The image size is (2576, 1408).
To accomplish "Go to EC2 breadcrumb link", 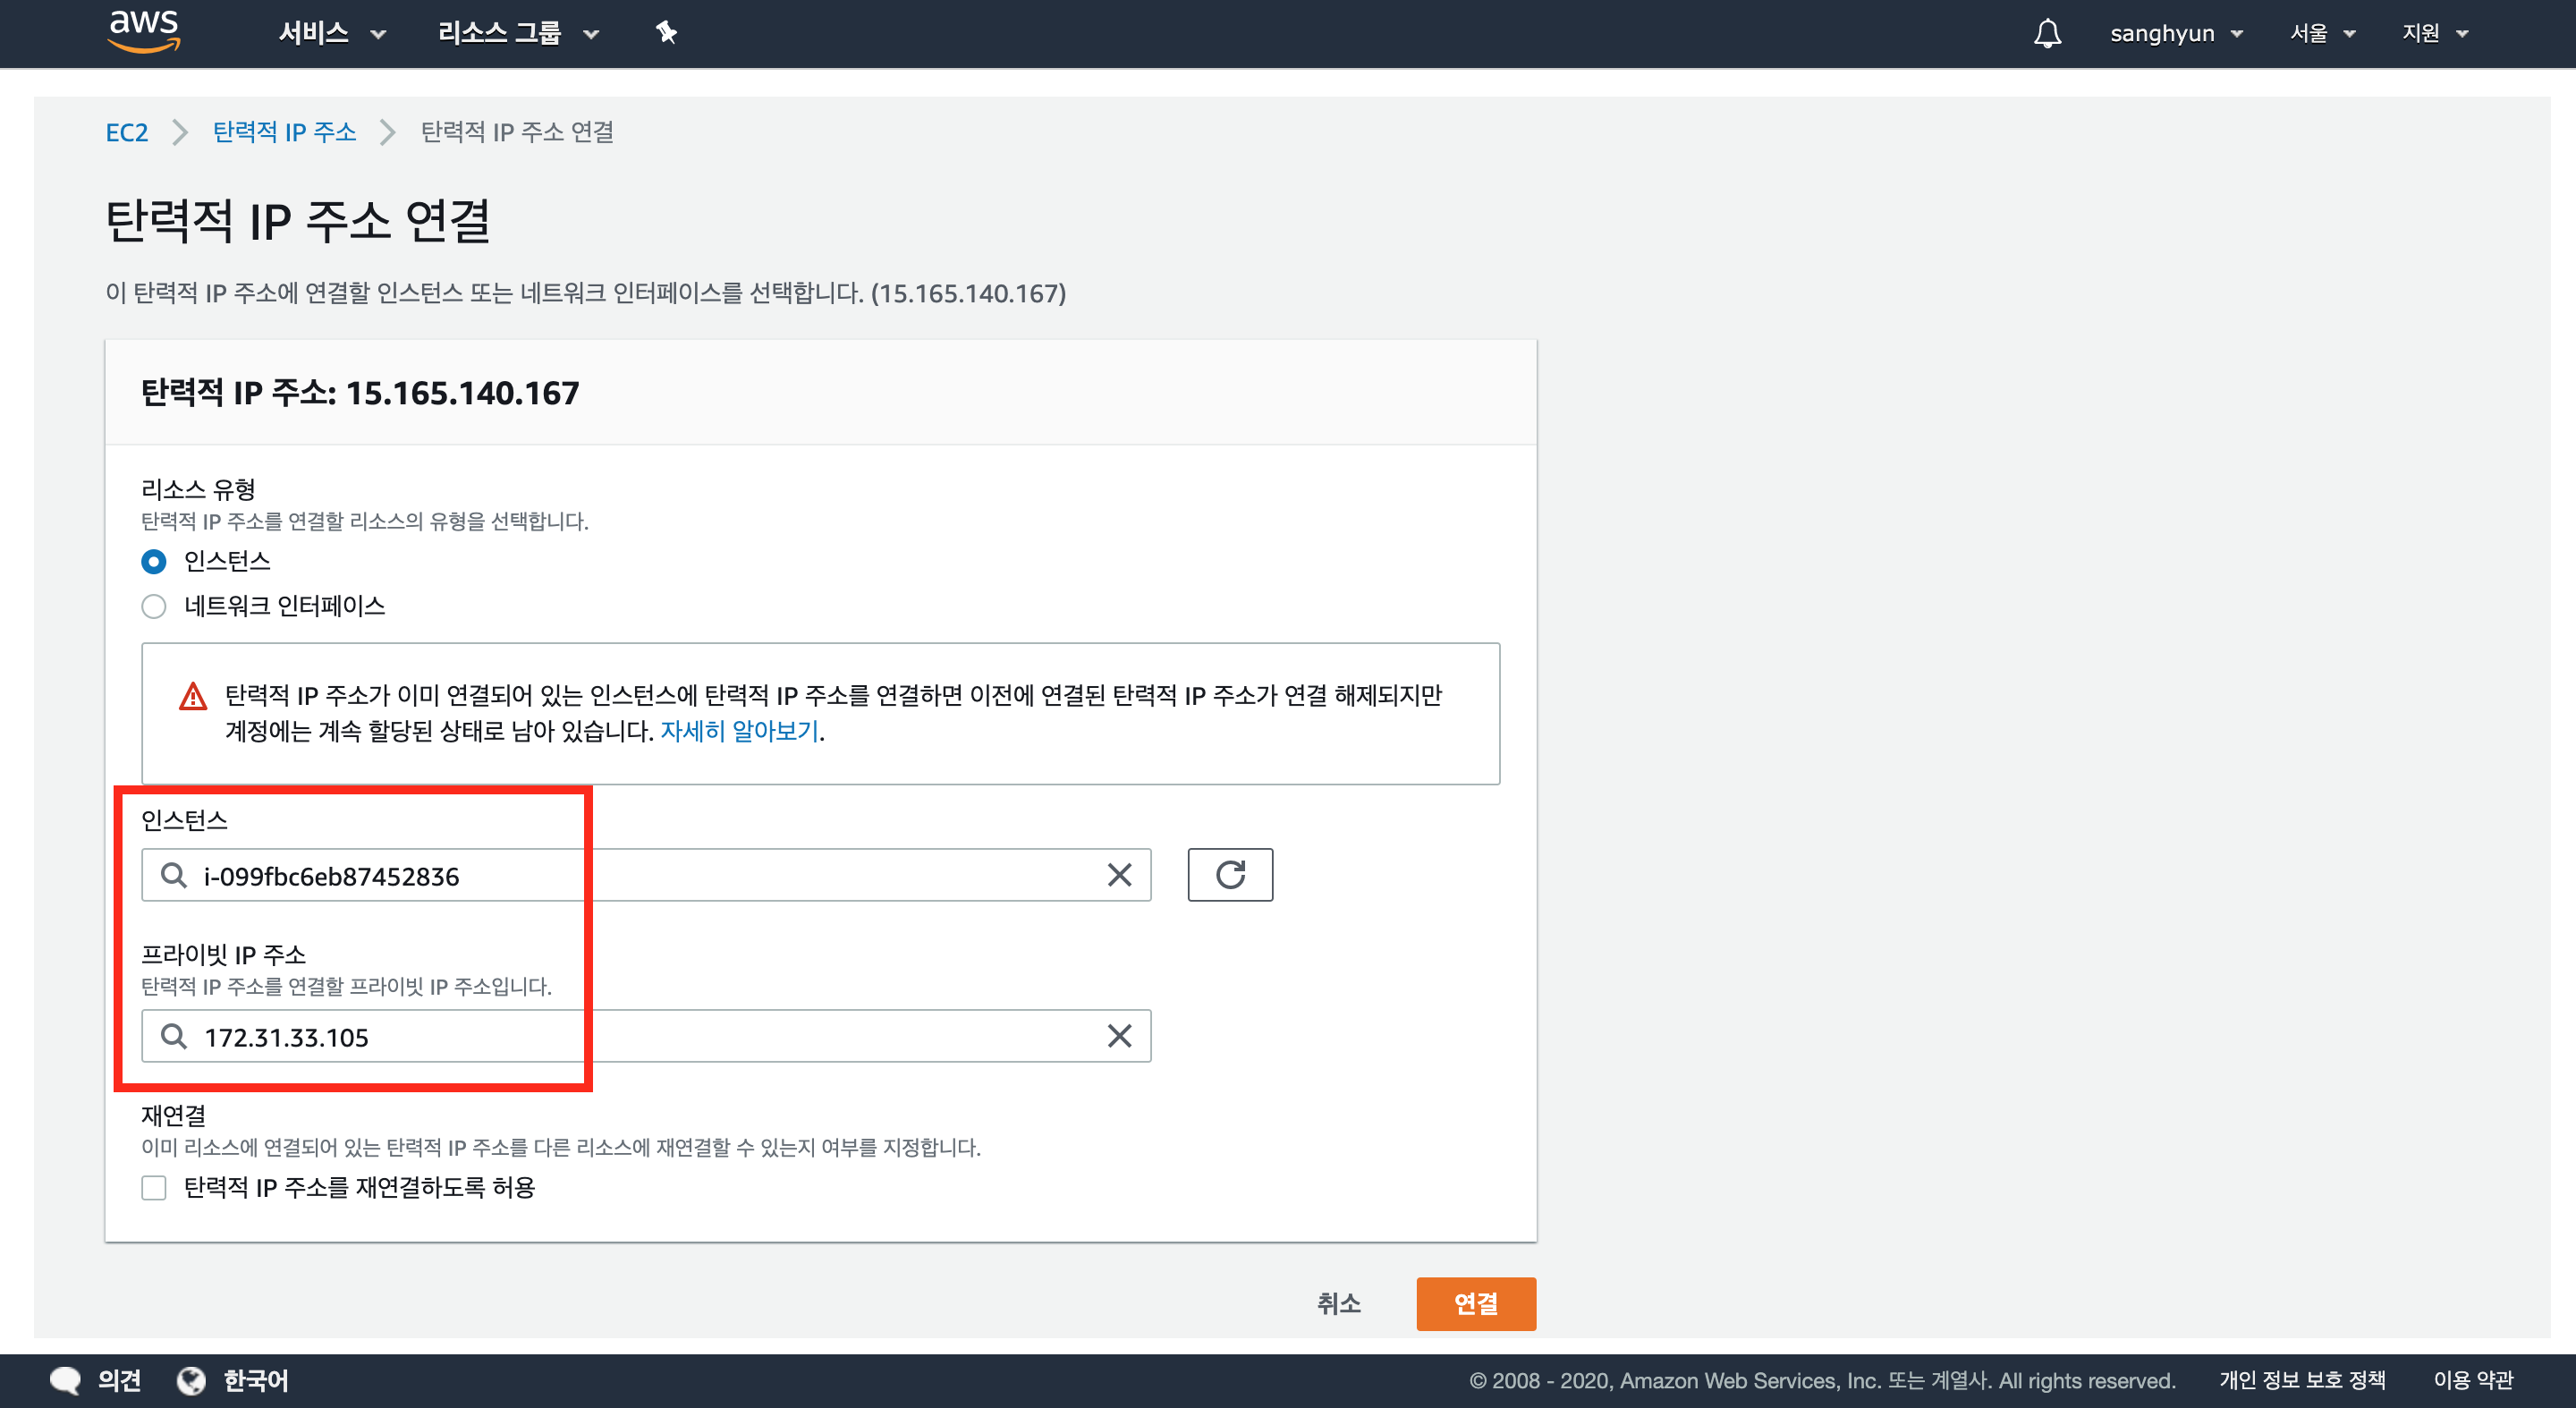I will pos(126,132).
